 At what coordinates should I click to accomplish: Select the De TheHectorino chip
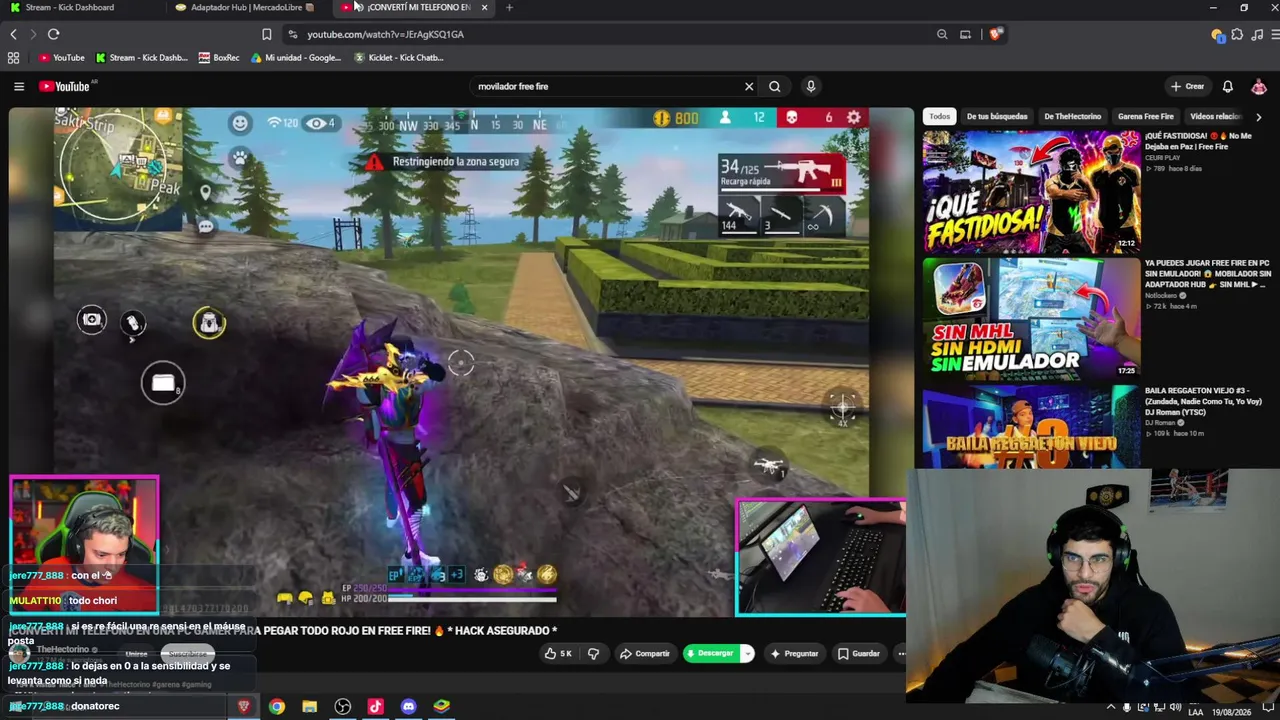[1072, 116]
